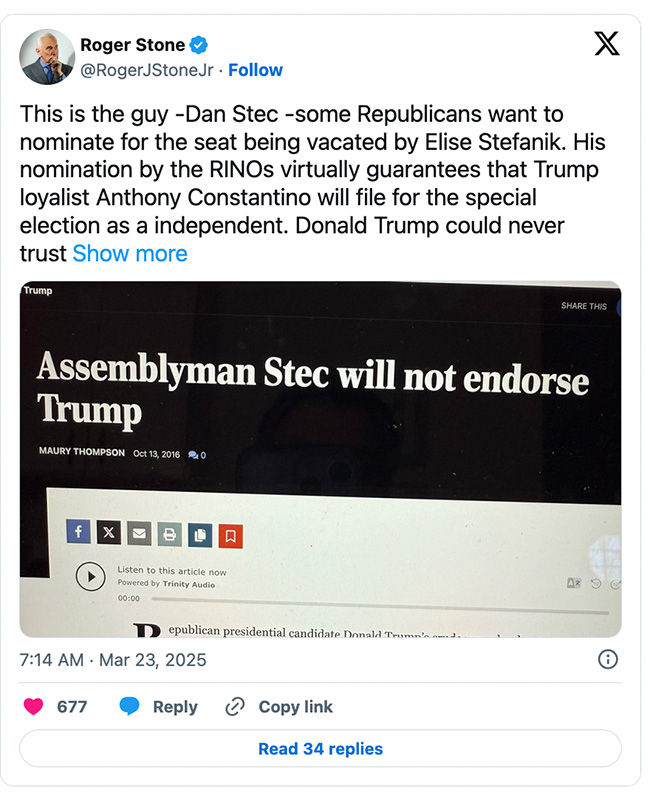The image size is (650, 793).
Task: Click the print icon in the article
Action: 169,535
